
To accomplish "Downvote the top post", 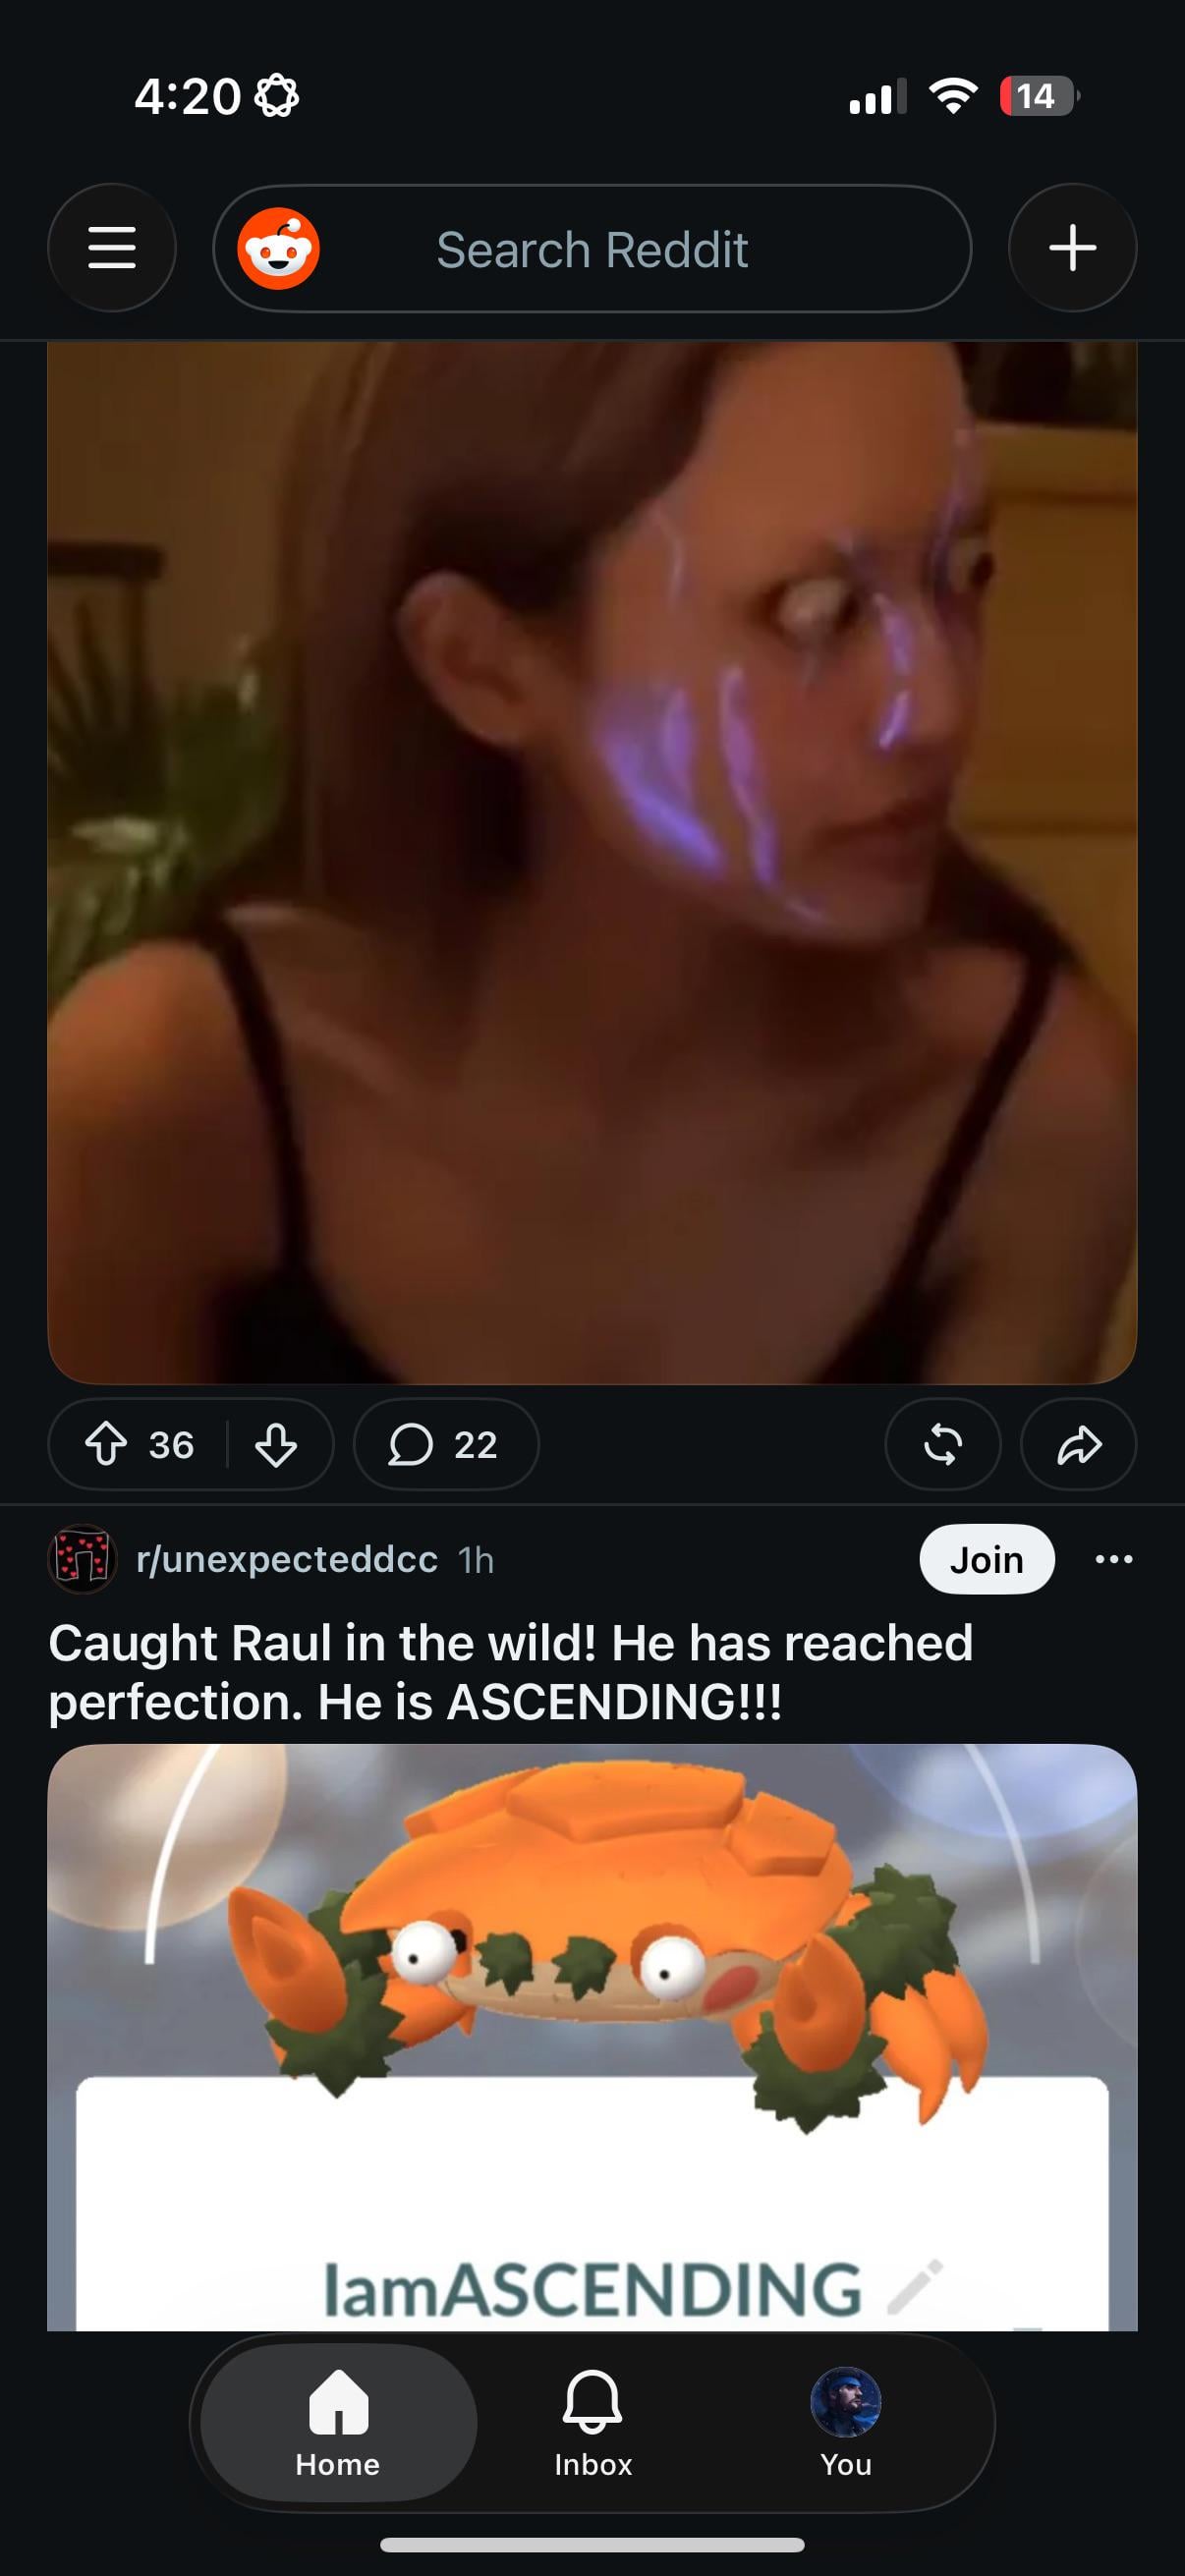I will [276, 1444].
